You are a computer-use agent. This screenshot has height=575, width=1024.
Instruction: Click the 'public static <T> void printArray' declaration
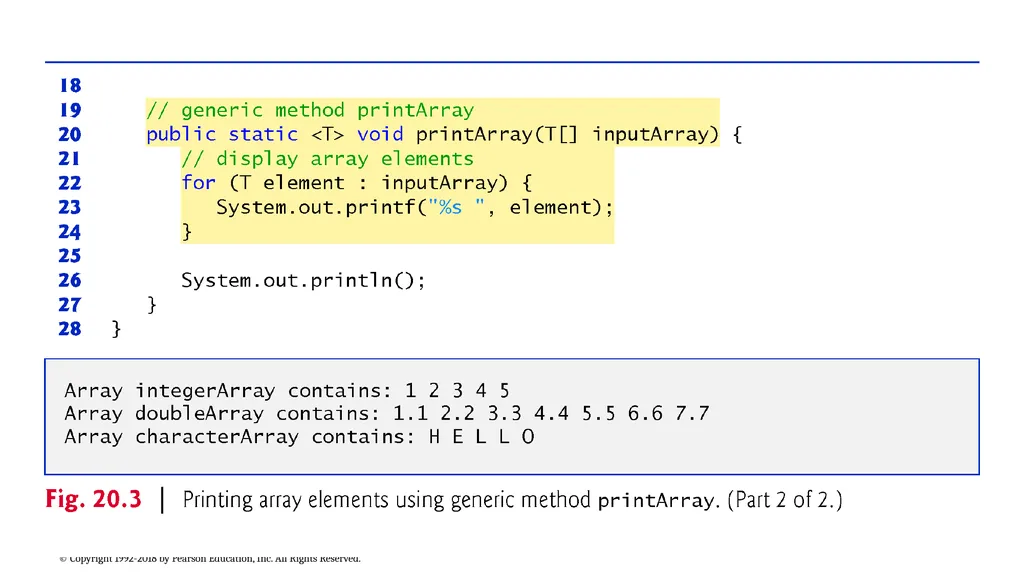[x=444, y=134]
